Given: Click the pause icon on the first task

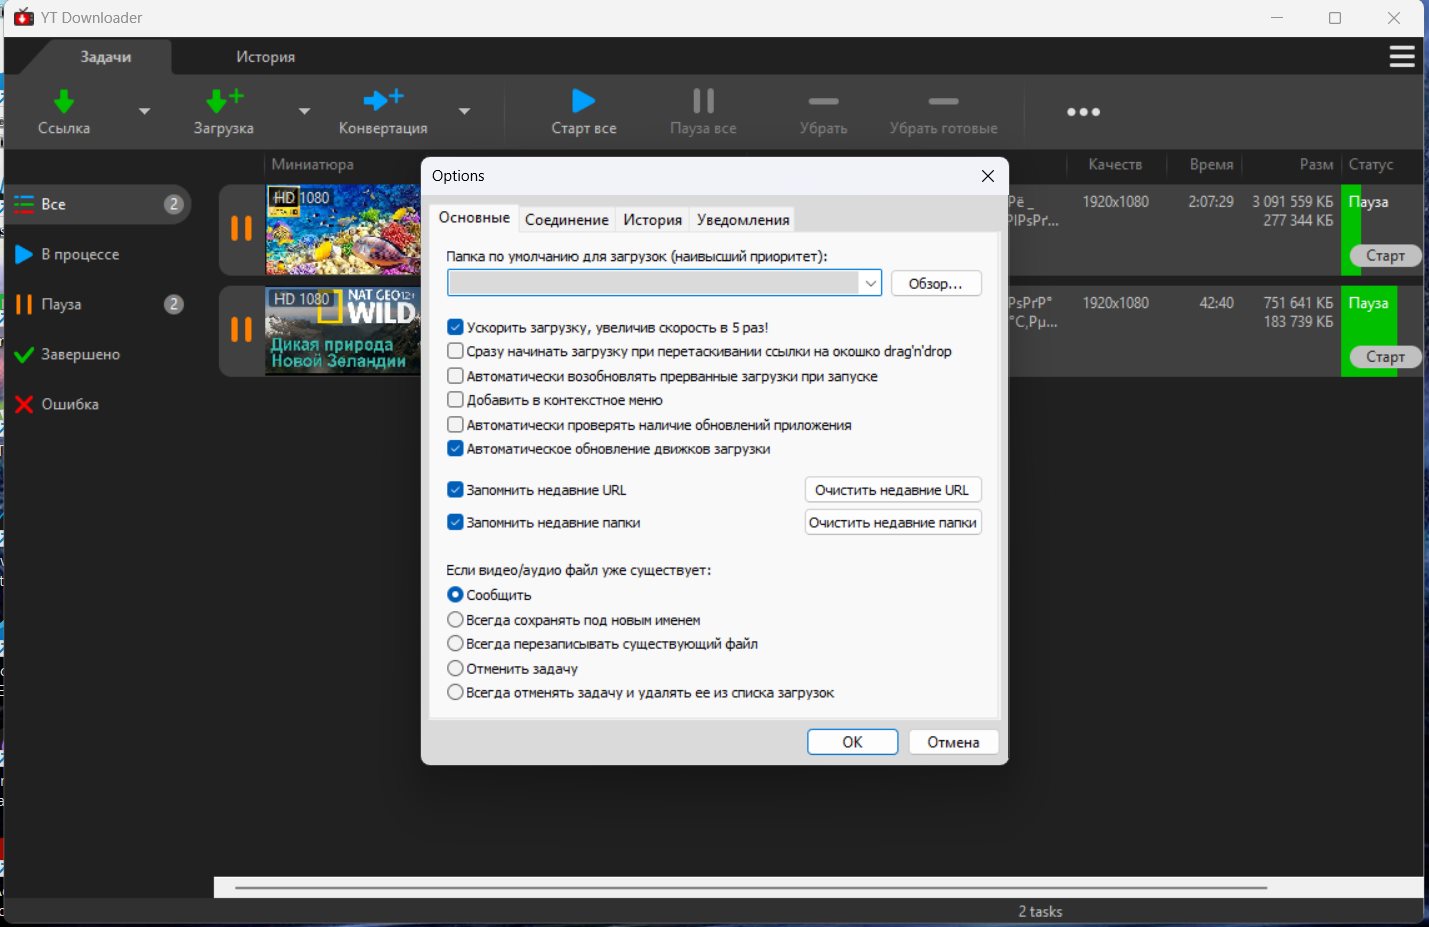Looking at the screenshot, I should click(241, 229).
